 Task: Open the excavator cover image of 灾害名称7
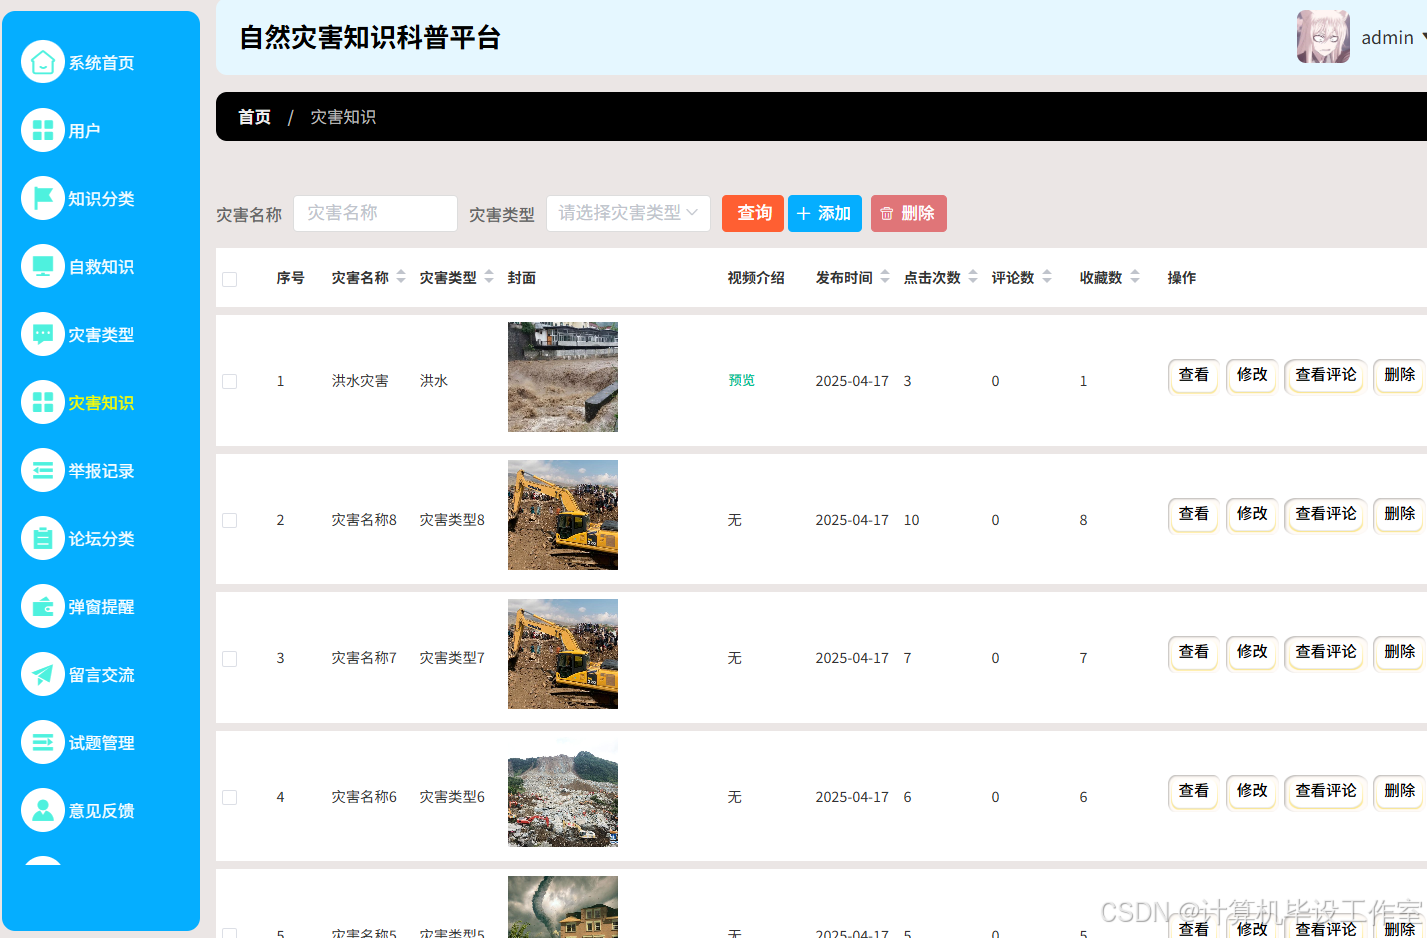pos(563,654)
